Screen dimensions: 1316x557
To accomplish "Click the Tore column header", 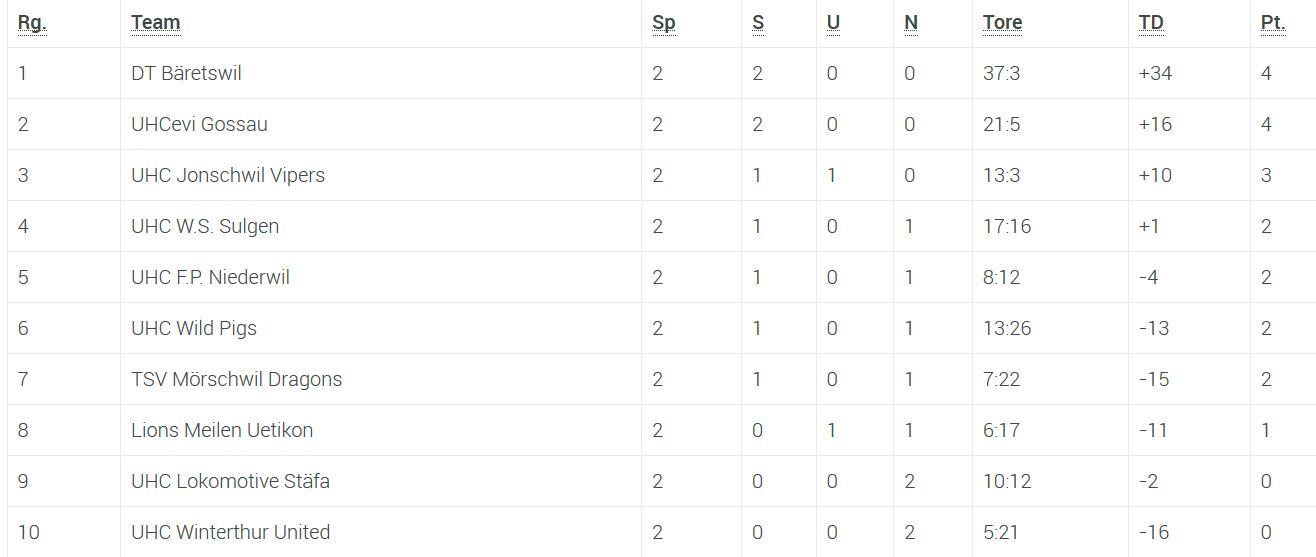I will [1002, 23].
